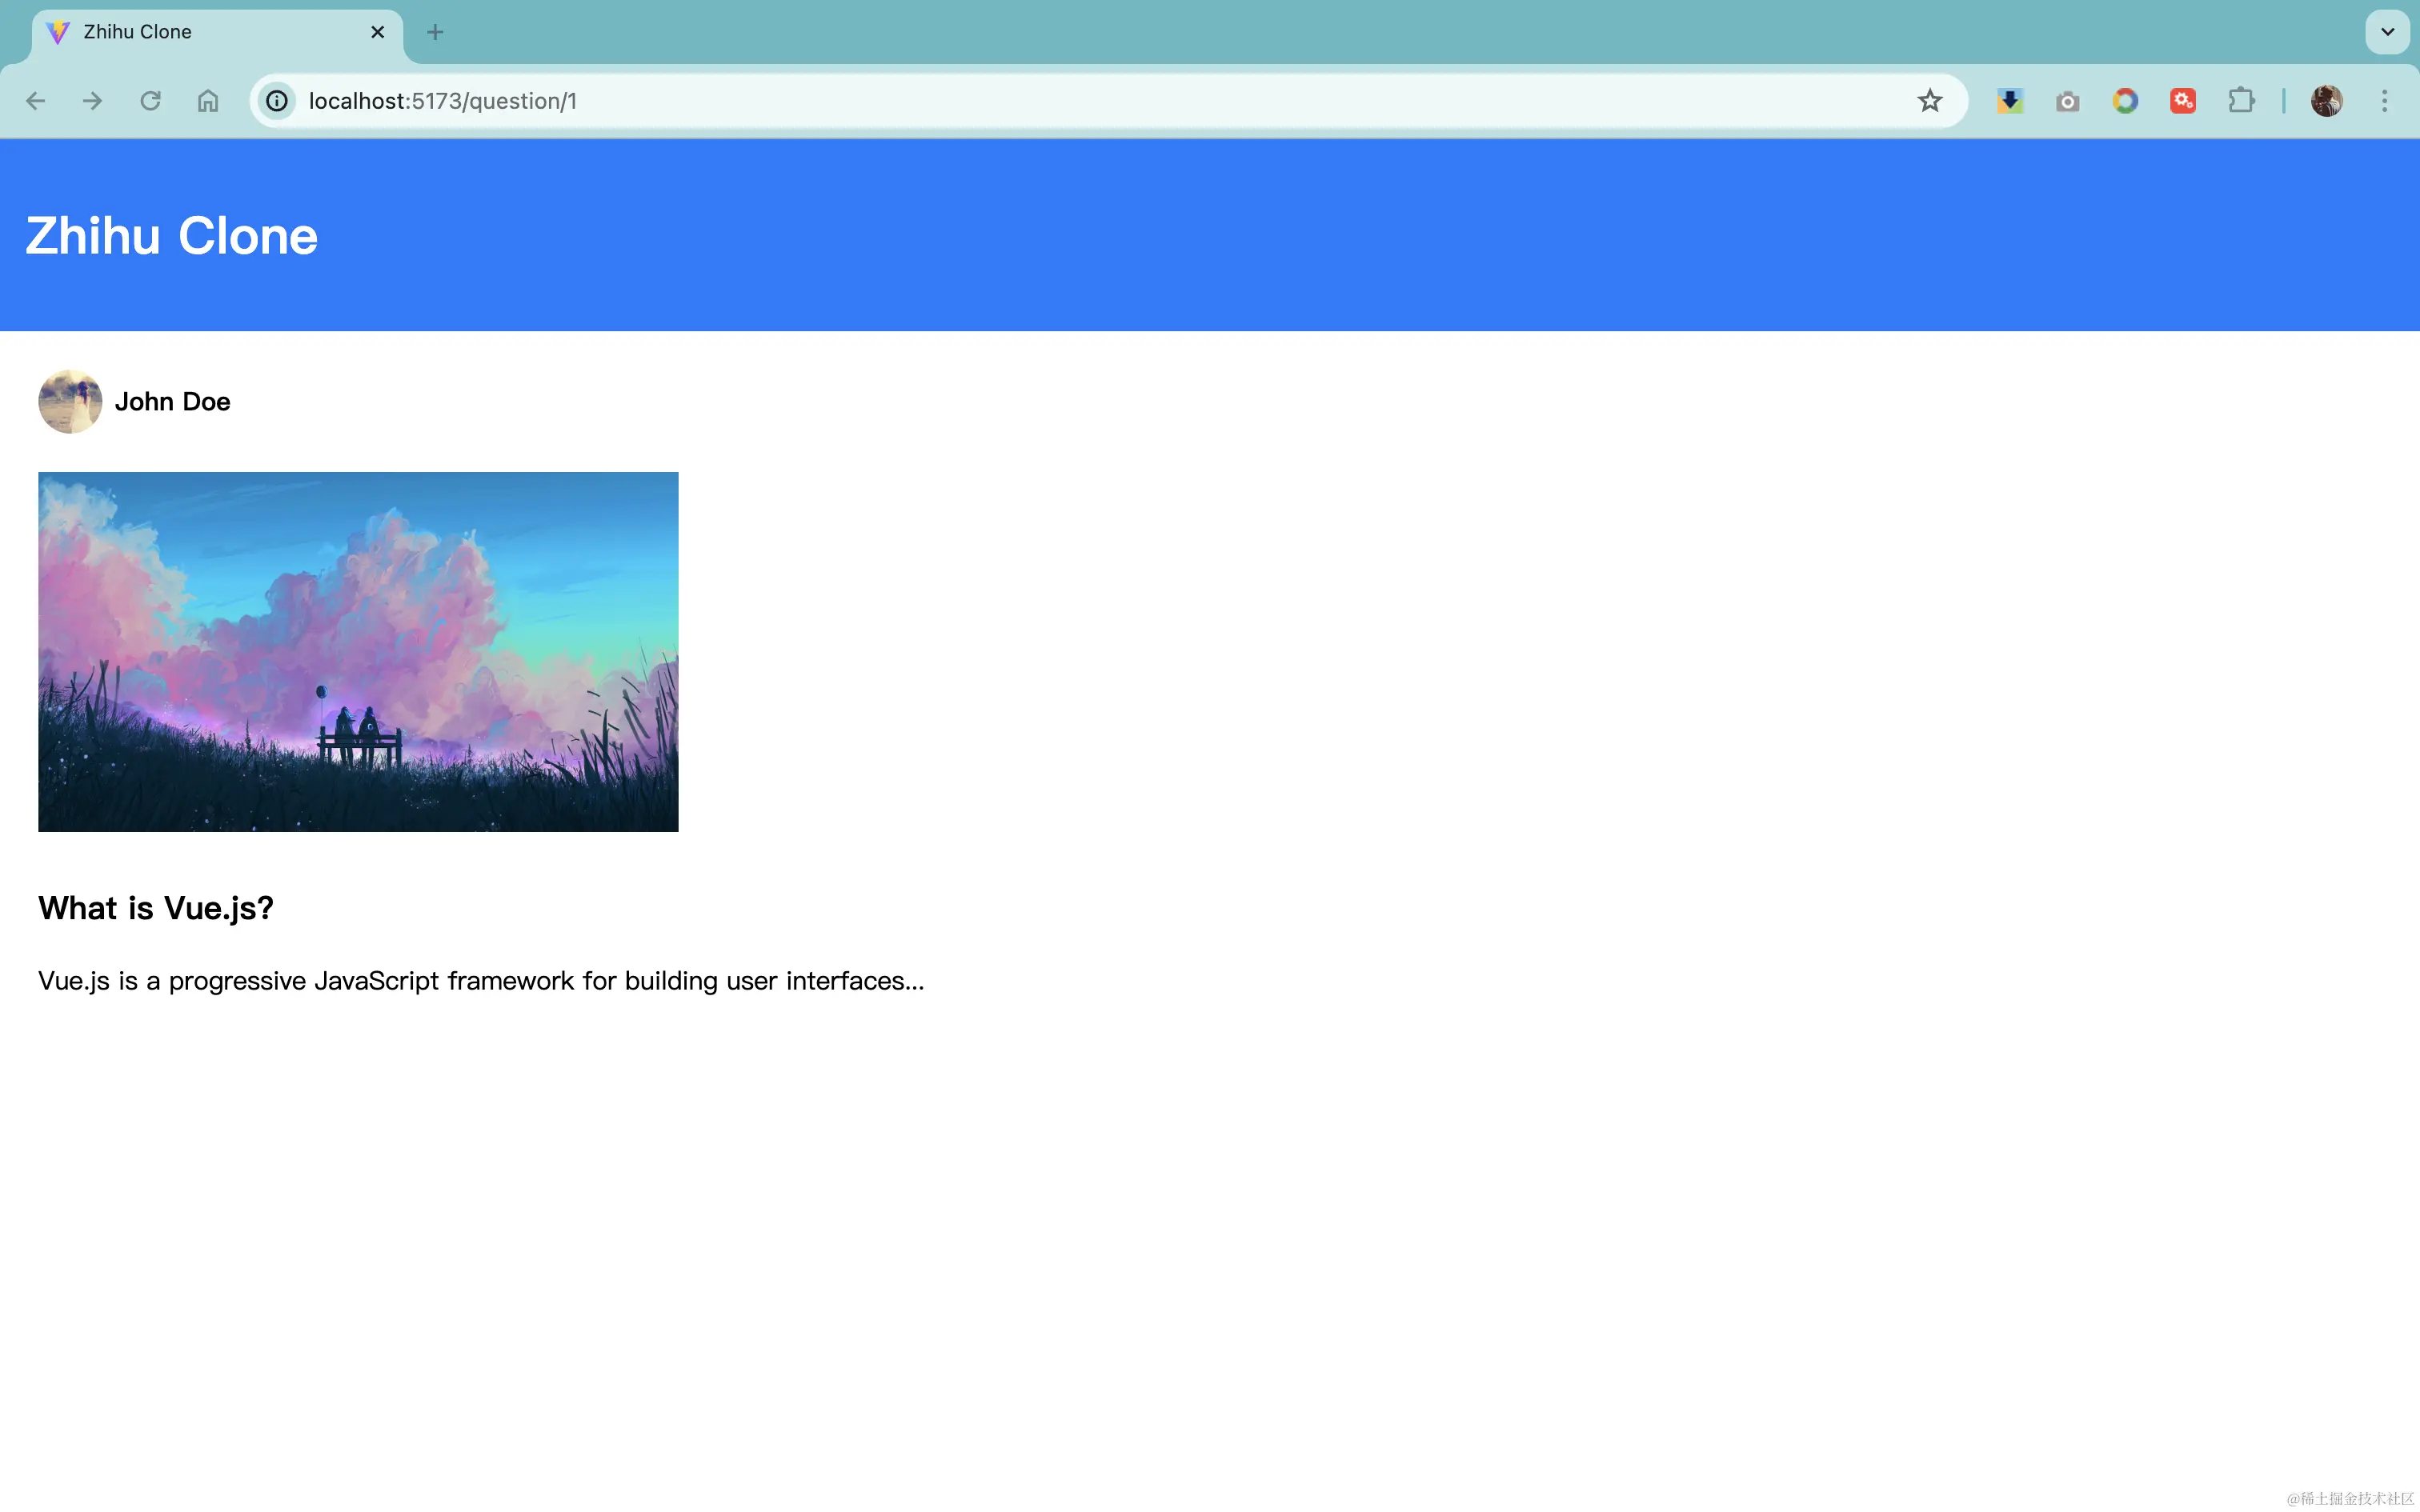Go to the browser home page
Screen dimensions: 2420x1512
pyautogui.click(x=208, y=101)
